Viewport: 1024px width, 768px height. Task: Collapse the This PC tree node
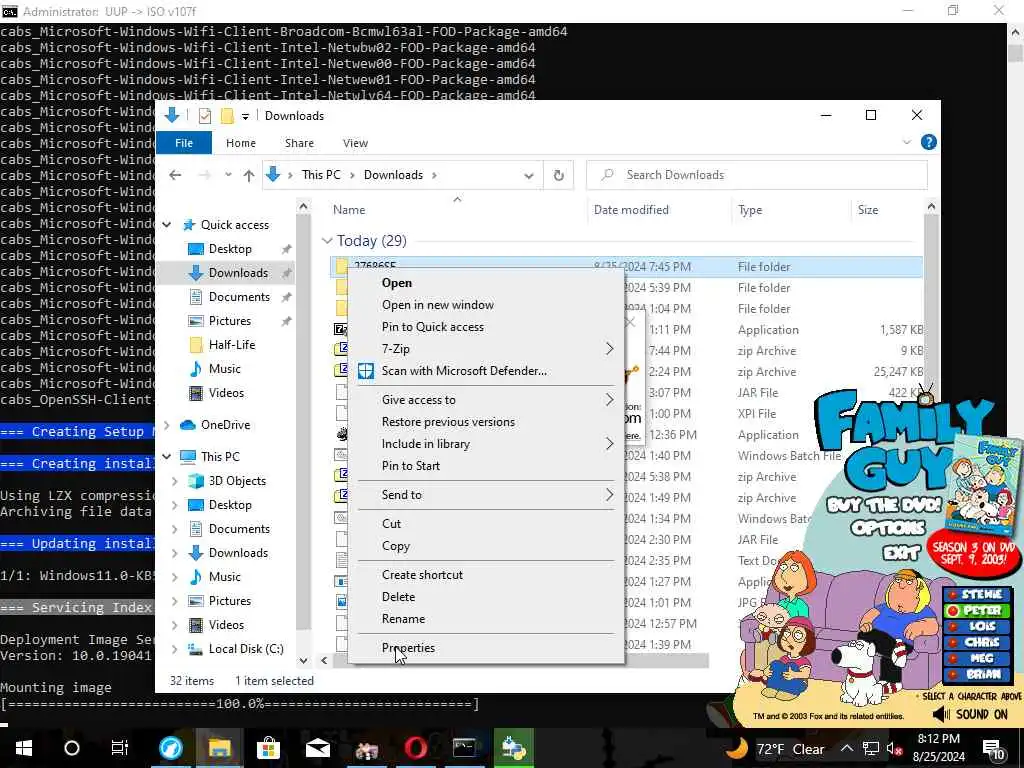tap(167, 456)
